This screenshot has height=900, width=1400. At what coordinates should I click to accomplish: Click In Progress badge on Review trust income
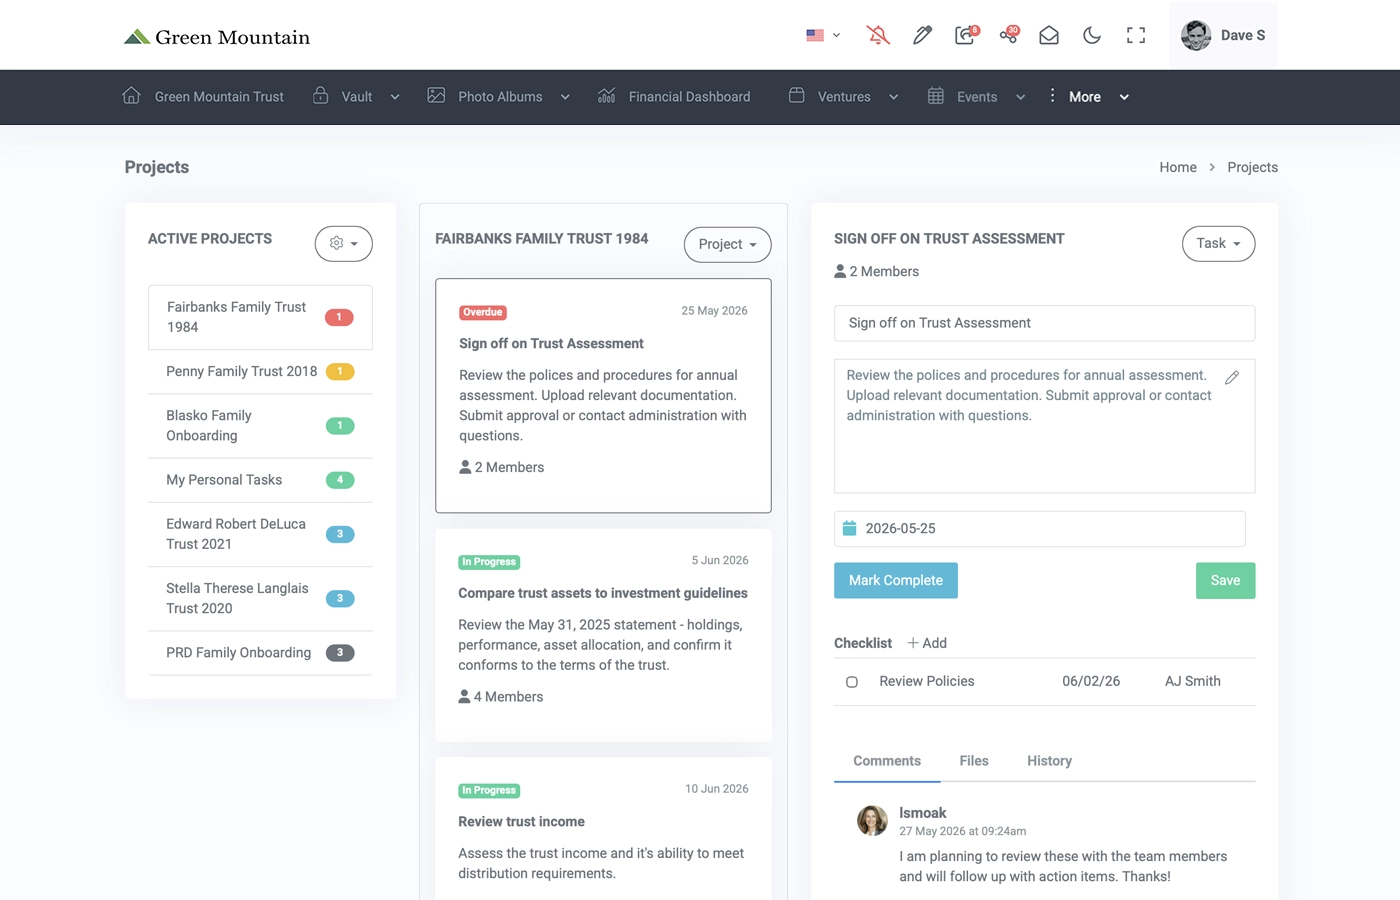click(489, 790)
